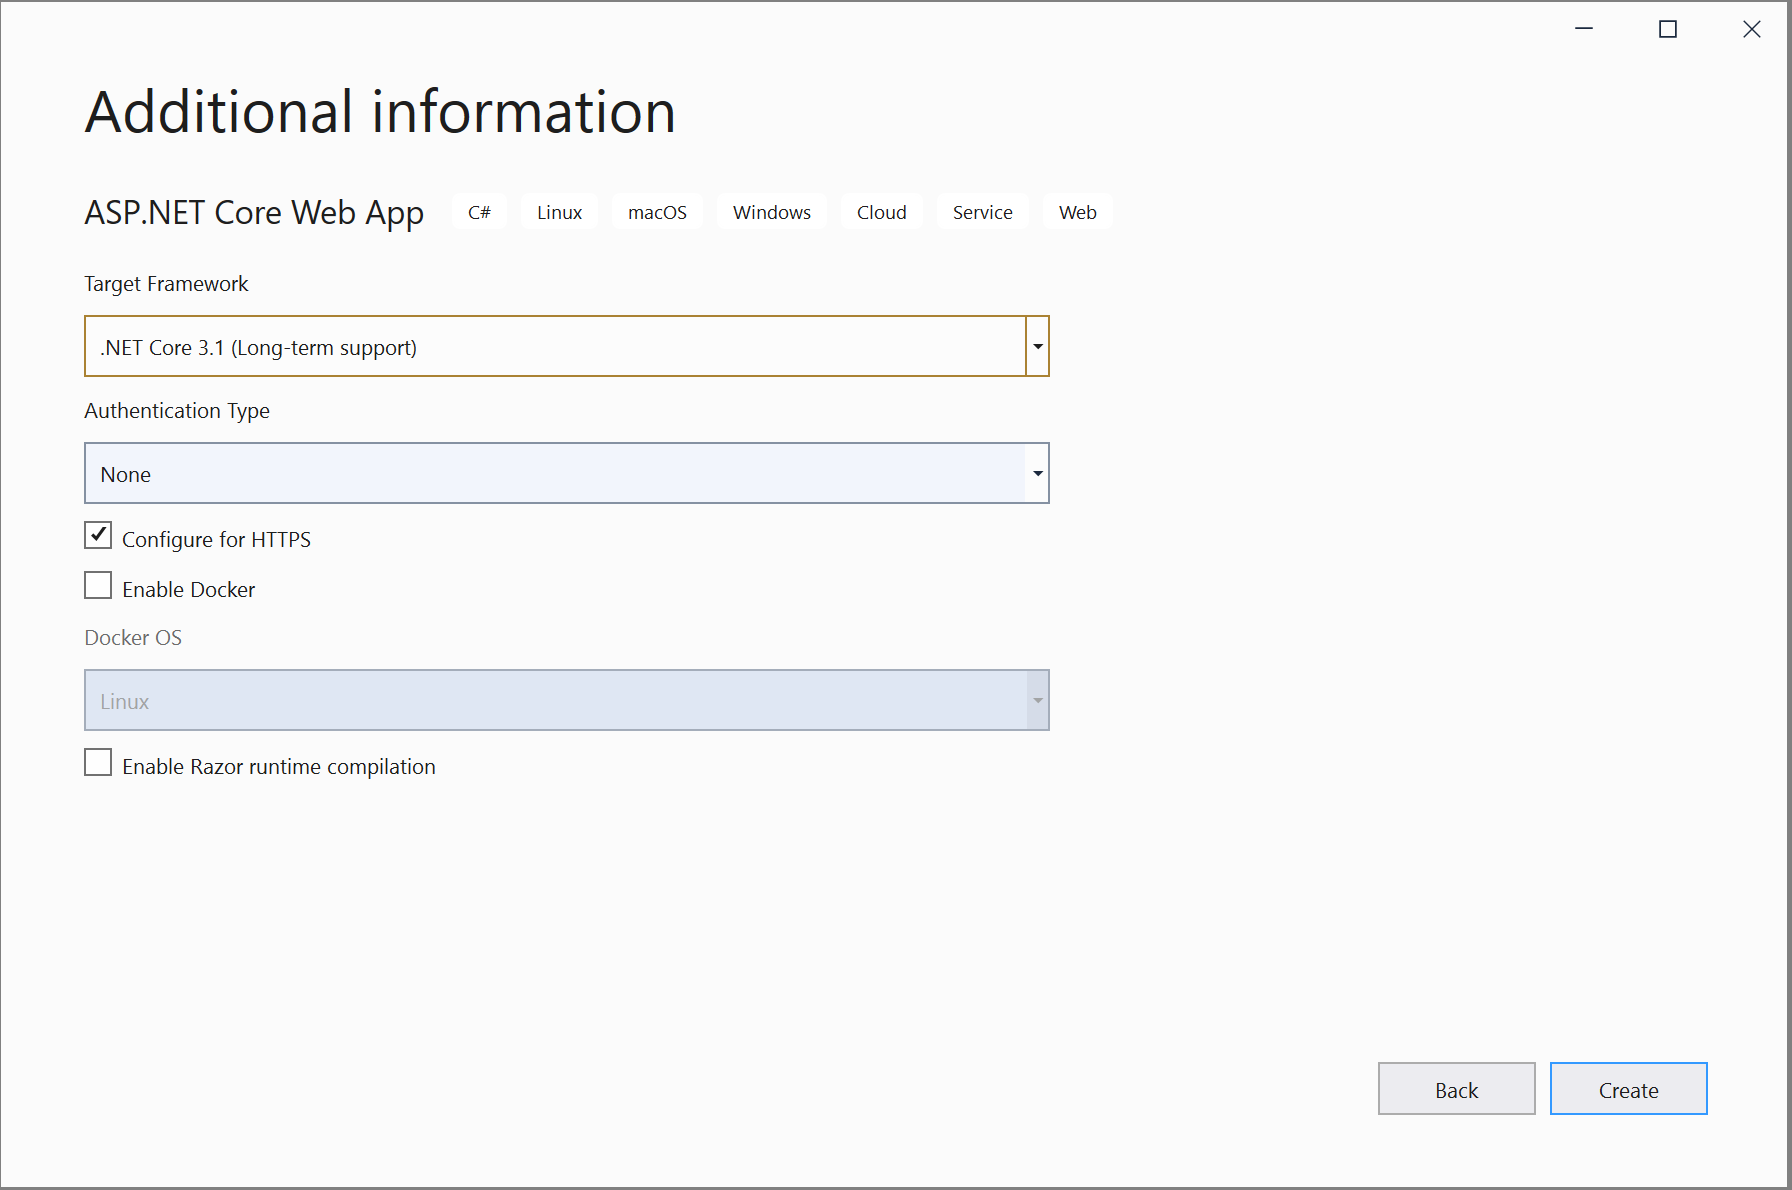Image resolution: width=1792 pixels, height=1190 pixels.
Task: Select the Linux tag
Action: pos(559,211)
